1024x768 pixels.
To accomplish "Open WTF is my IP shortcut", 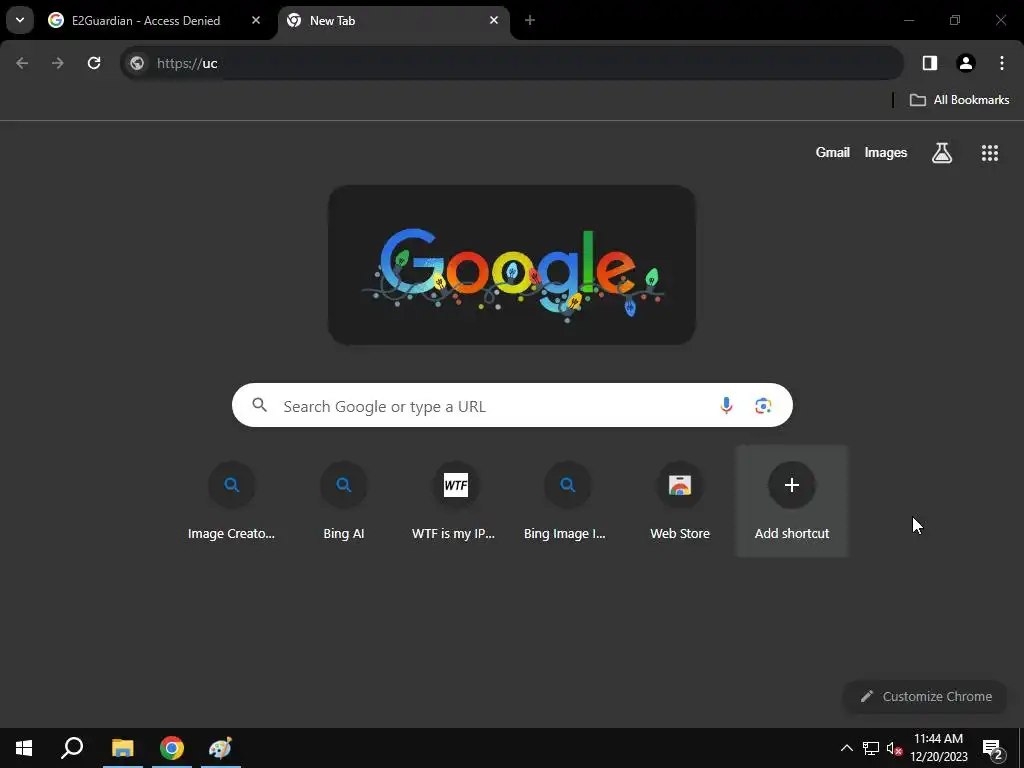I will (x=455, y=502).
